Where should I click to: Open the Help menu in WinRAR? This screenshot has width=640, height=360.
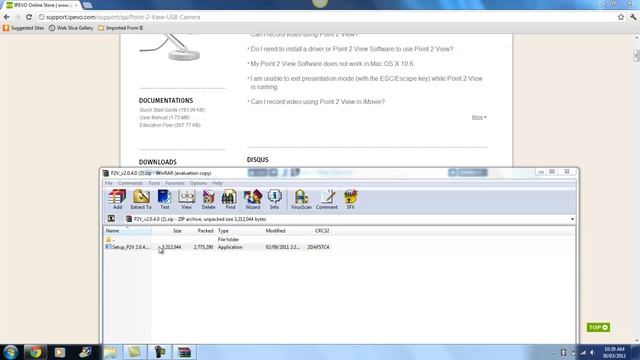217,183
